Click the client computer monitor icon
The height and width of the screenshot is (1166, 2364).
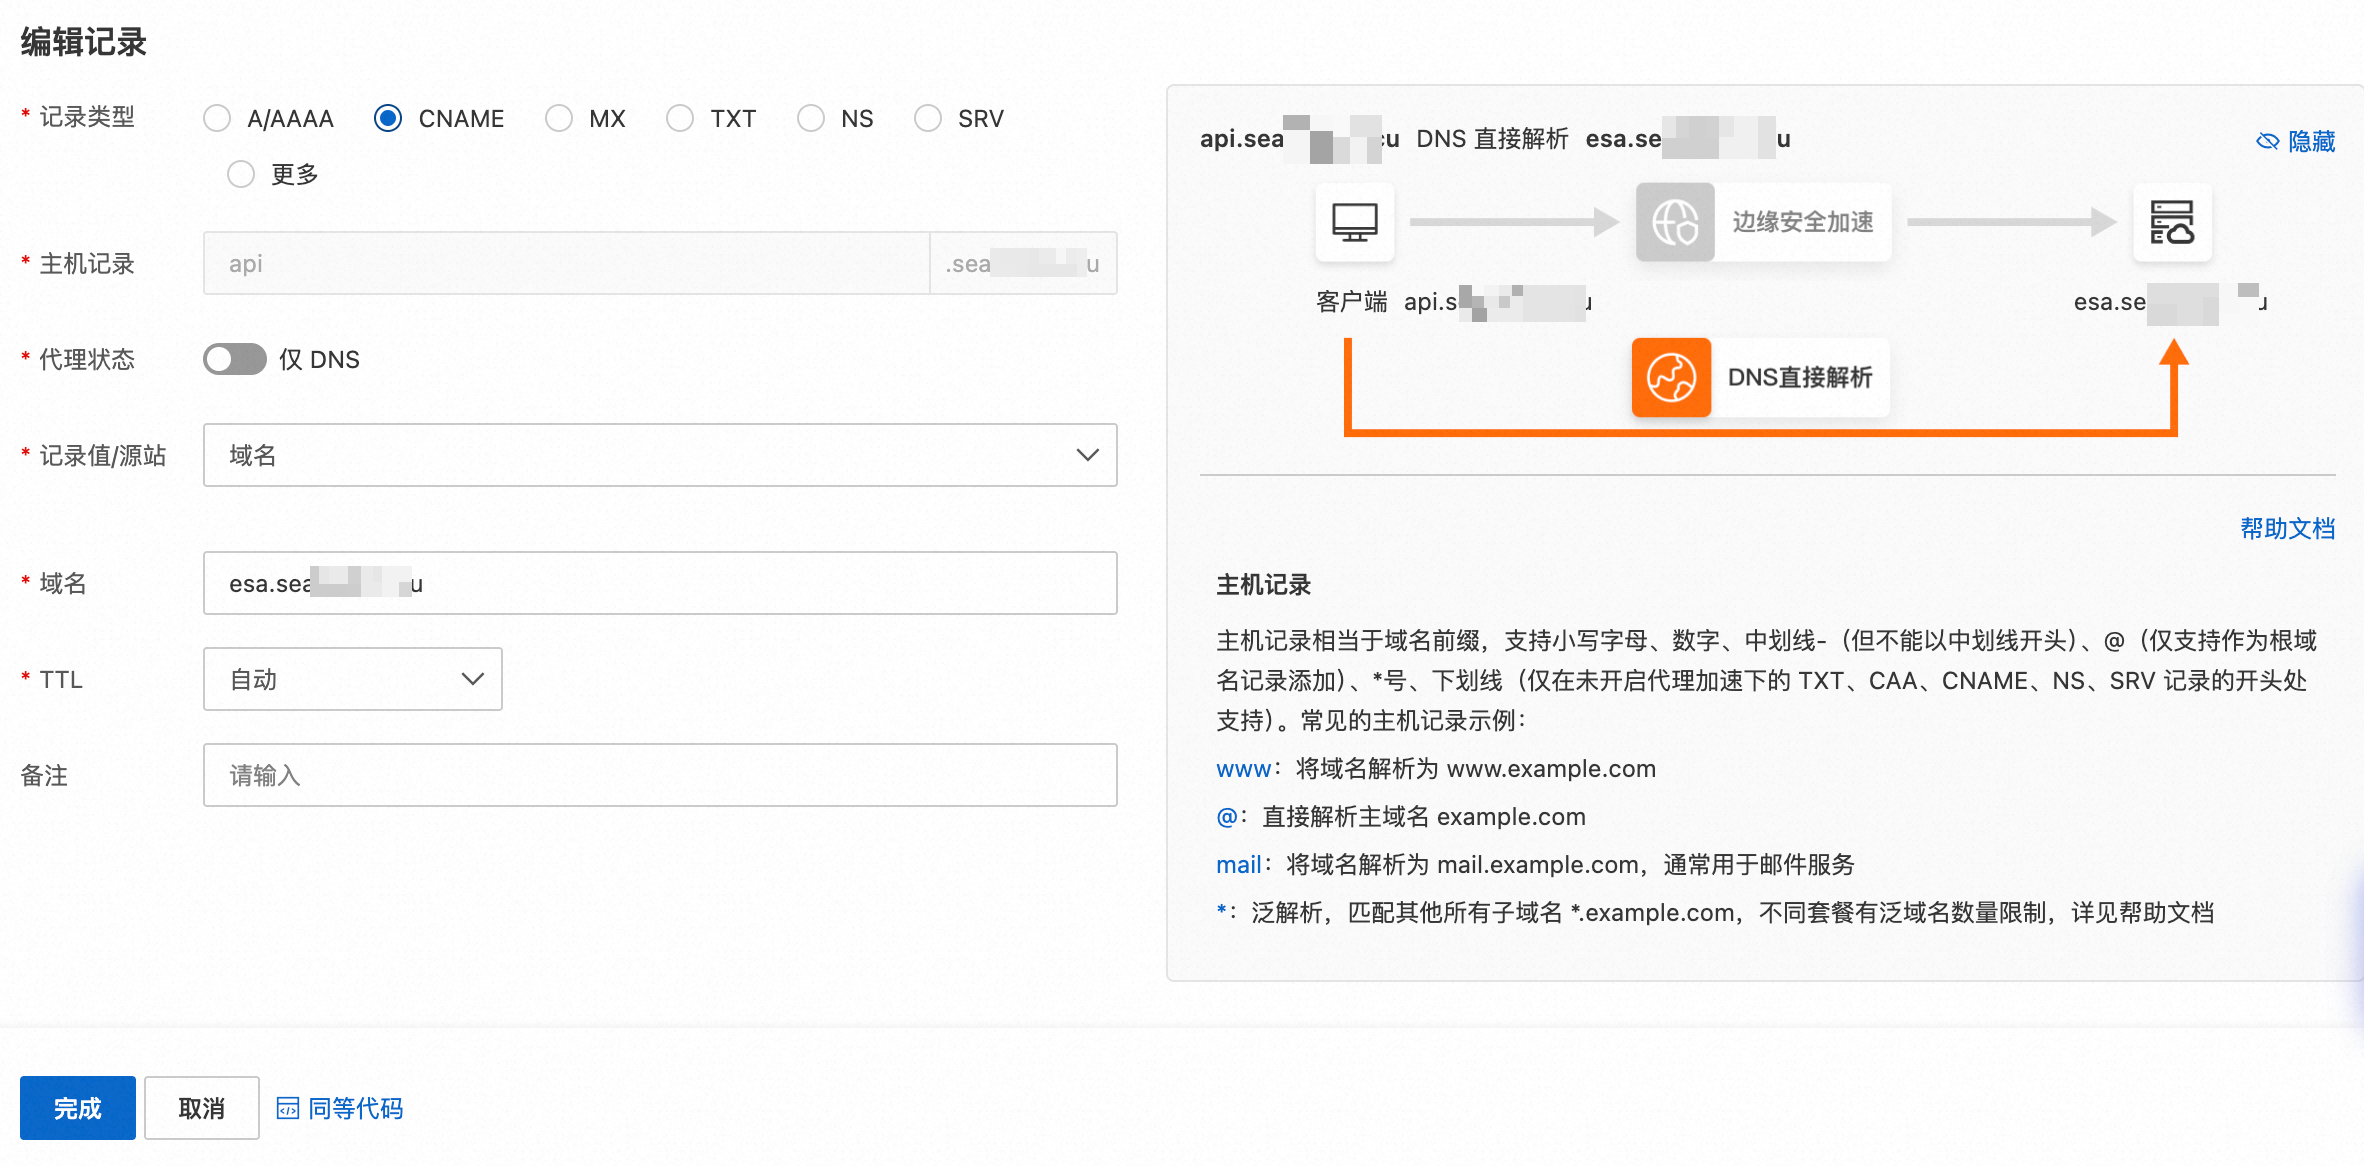tap(1354, 222)
